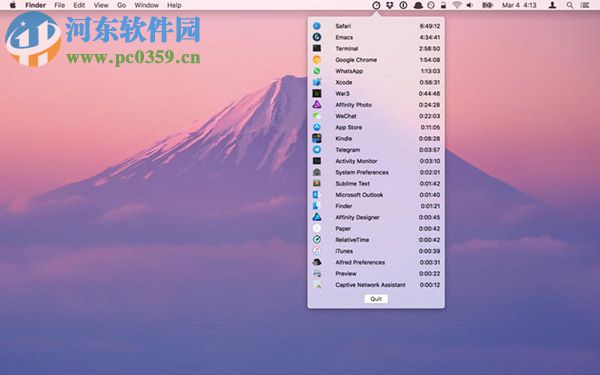Viewport: 600px width, 375px height.
Task: Click the Emacs app icon
Action: (317, 37)
